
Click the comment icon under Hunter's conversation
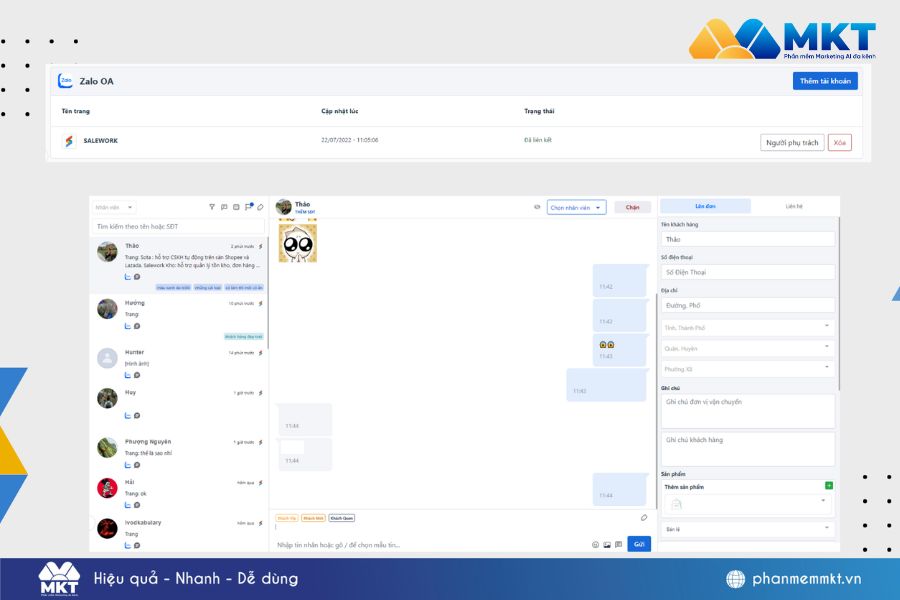[137, 375]
